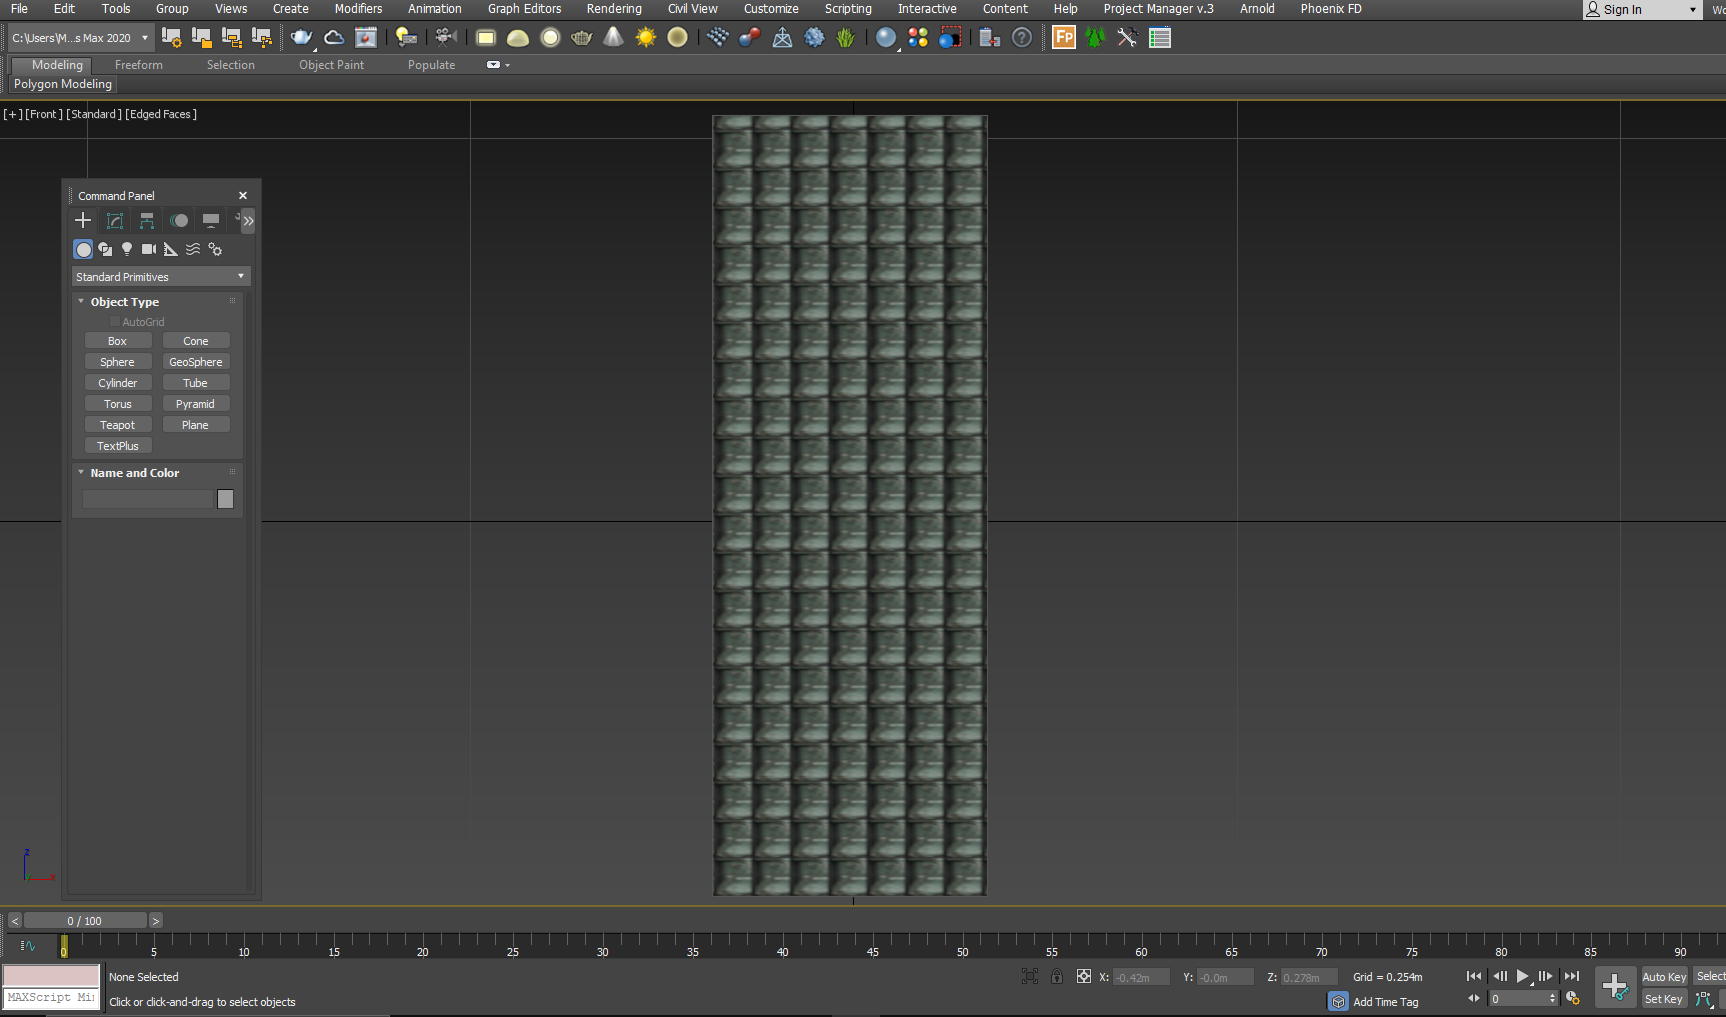
Task: Click the Teapot primitive button
Action: 118,424
